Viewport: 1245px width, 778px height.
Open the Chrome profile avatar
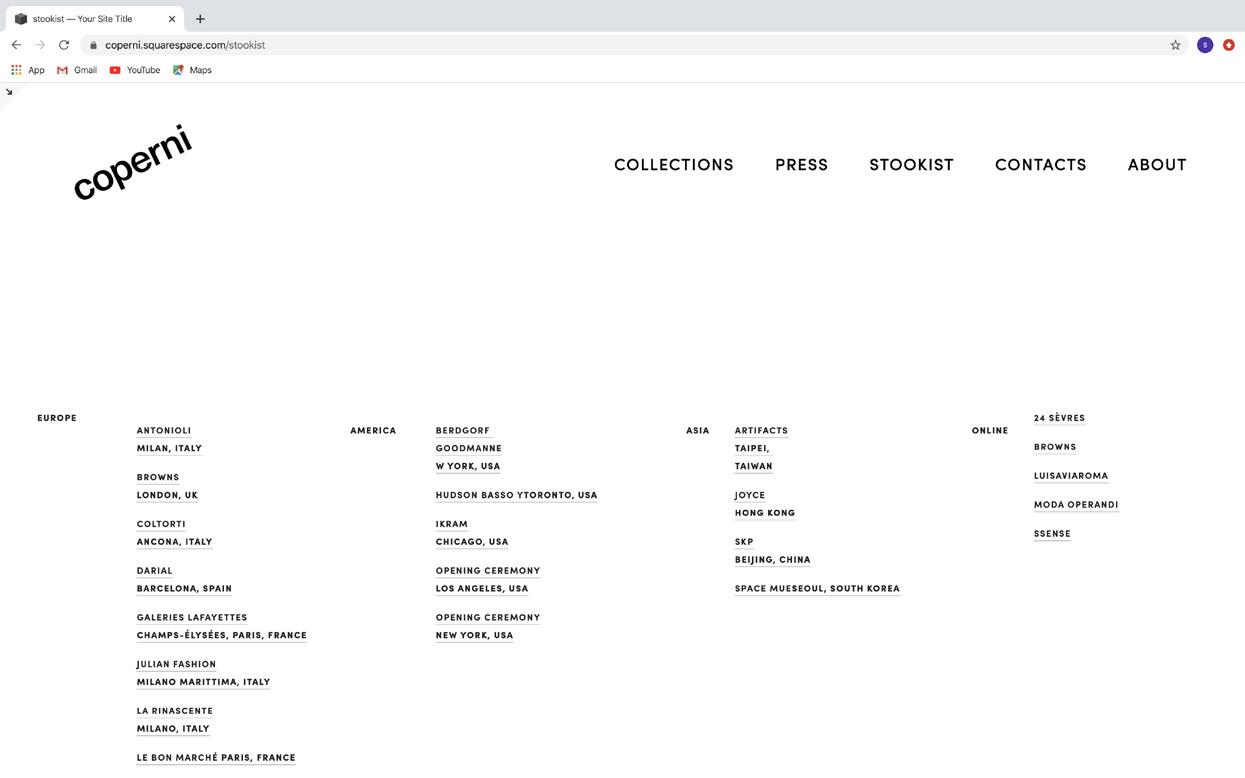click(x=1205, y=45)
